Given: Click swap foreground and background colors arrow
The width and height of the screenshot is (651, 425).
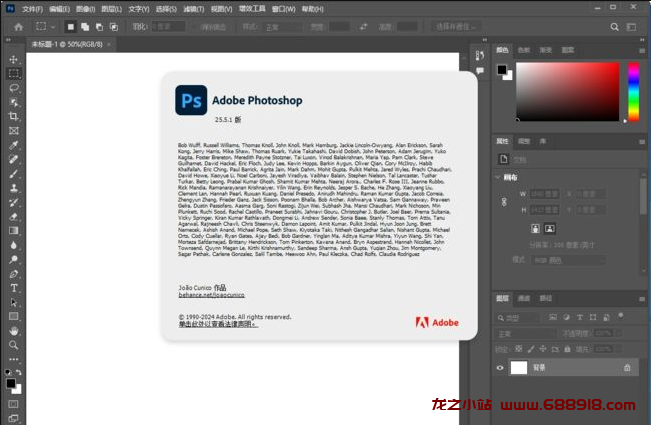Looking at the screenshot, I should (x=19, y=372).
